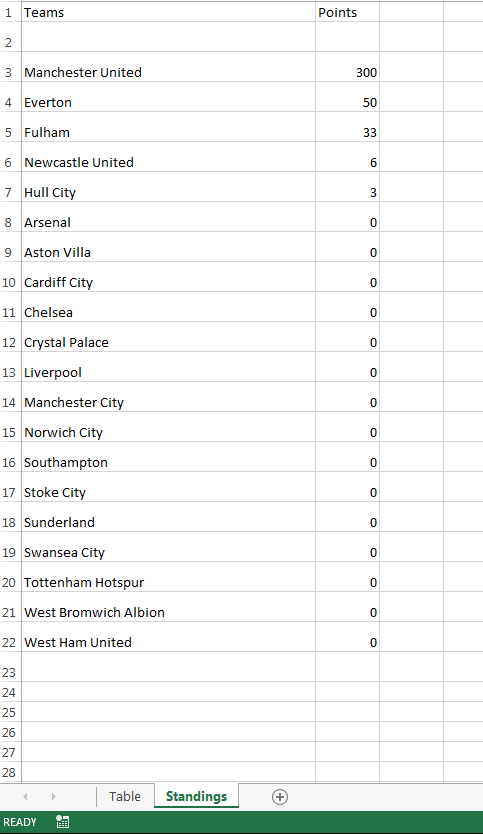Select the Standings sheet tab
The height and width of the screenshot is (834, 483).
(196, 796)
